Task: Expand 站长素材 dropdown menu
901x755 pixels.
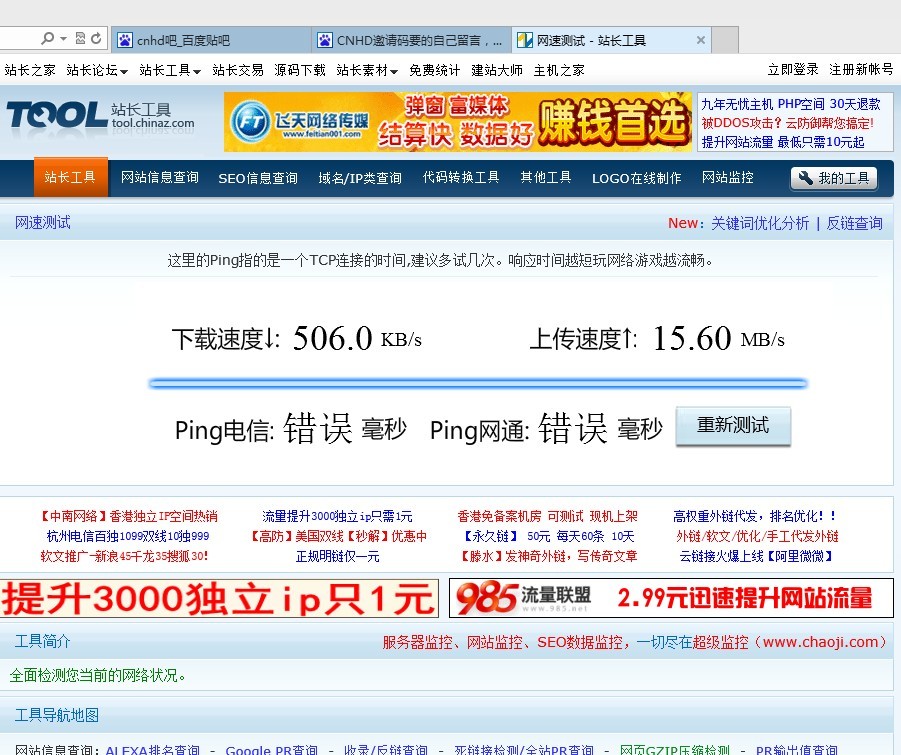Action: click(x=367, y=70)
